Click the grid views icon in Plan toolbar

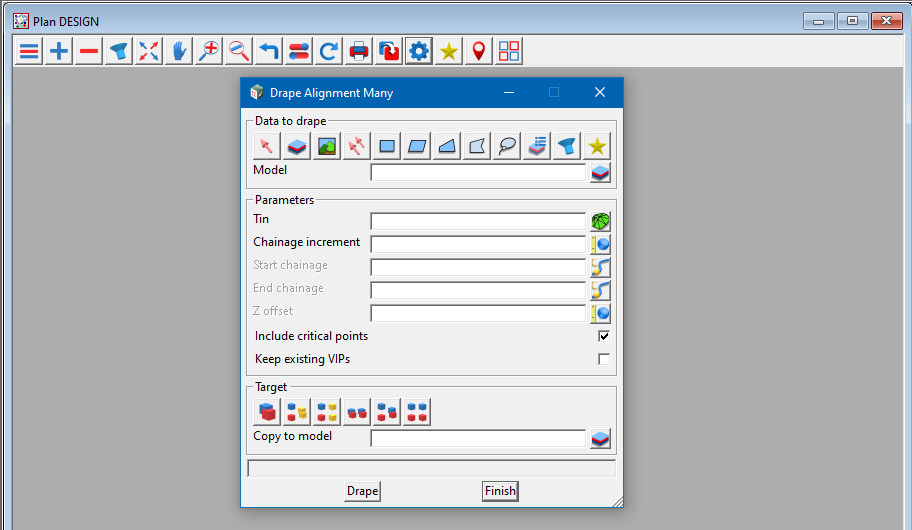click(x=509, y=51)
